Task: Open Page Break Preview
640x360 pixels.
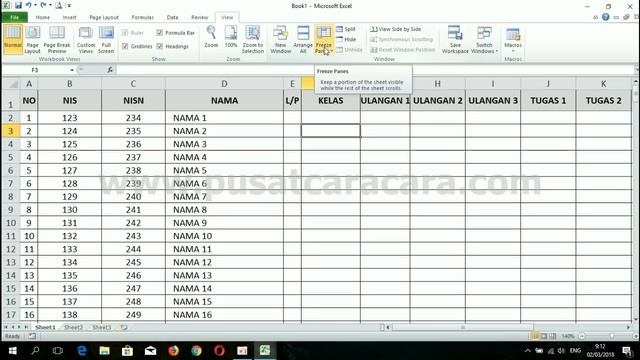Action: [x=57, y=39]
